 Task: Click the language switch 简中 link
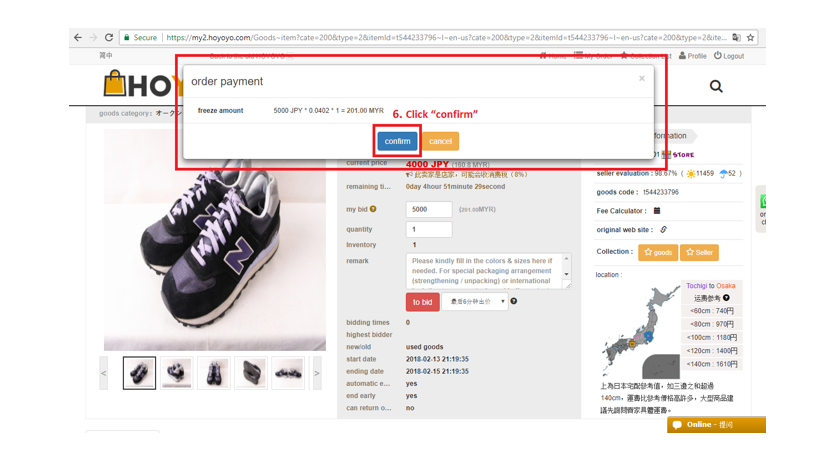pyautogui.click(x=105, y=55)
